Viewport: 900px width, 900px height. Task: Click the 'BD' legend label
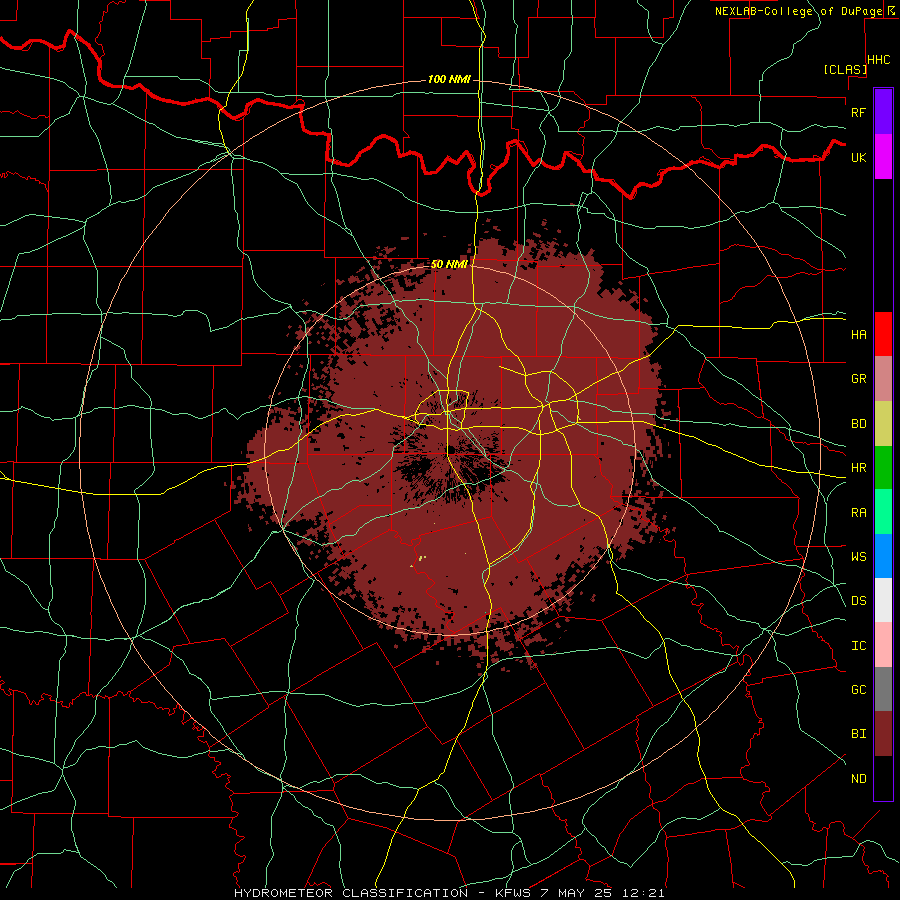858,424
